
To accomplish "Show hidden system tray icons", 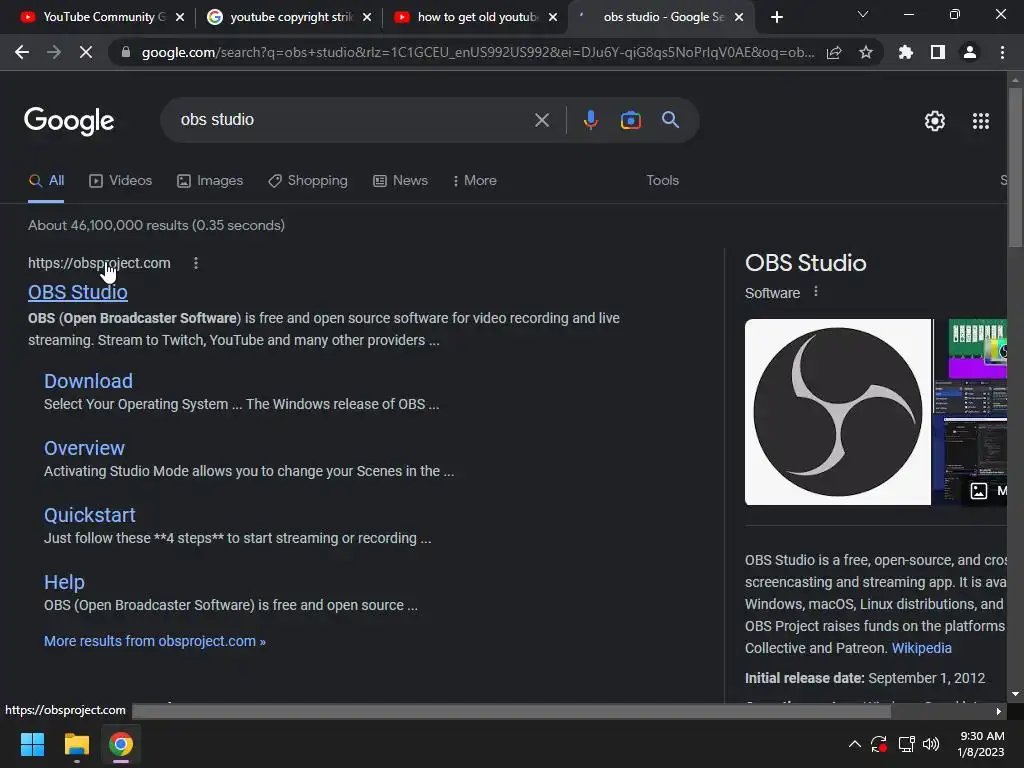I will tap(854, 744).
